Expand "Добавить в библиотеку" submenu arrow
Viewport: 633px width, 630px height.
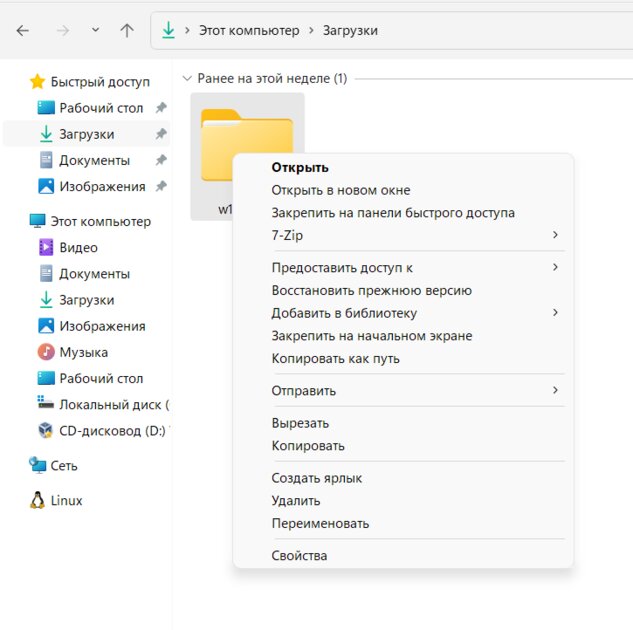coord(555,313)
